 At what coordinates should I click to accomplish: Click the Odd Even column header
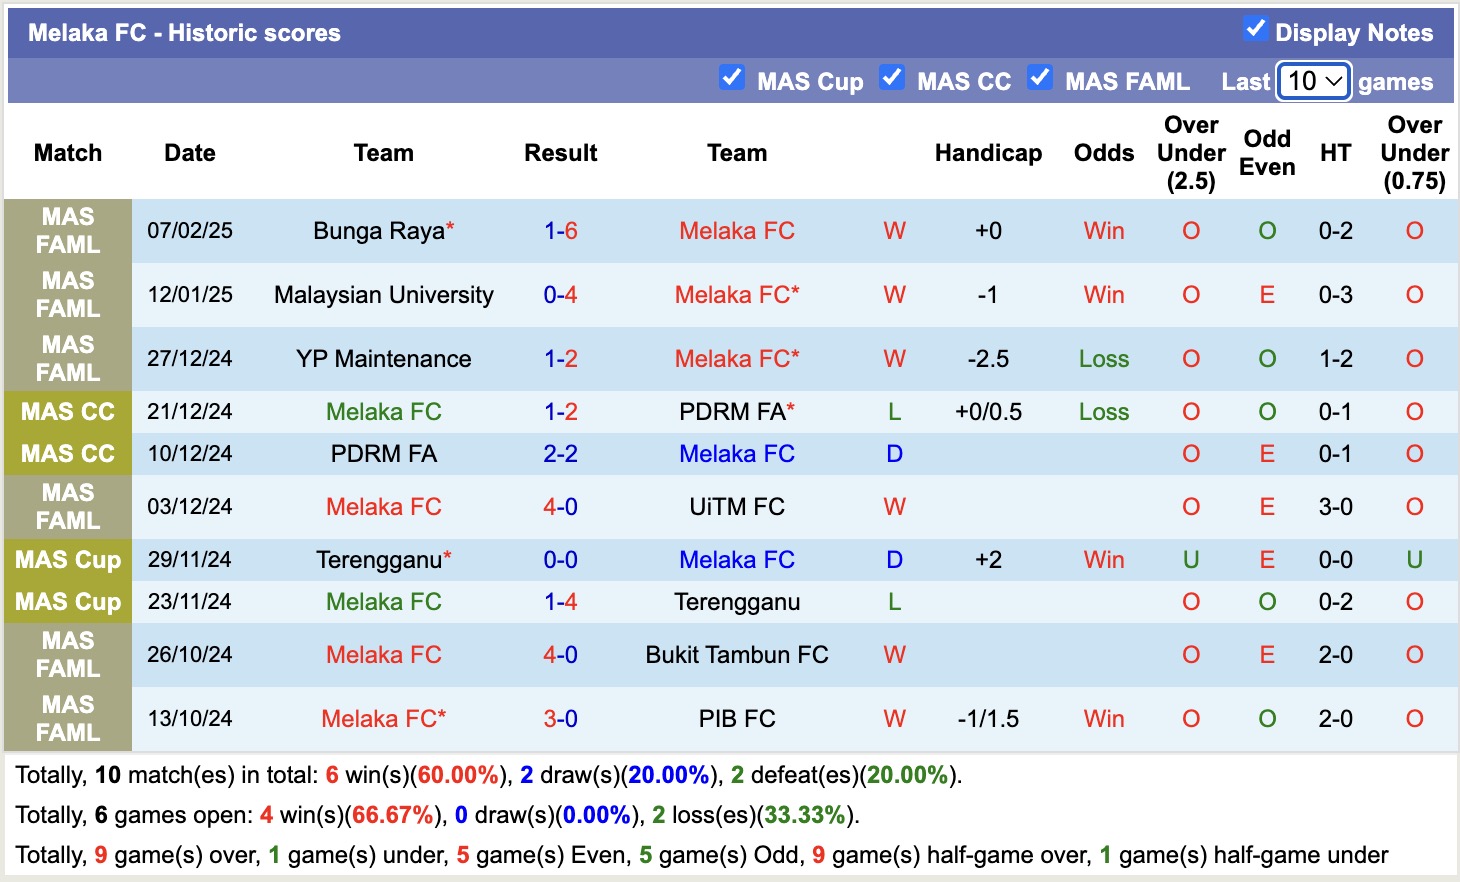click(1267, 153)
